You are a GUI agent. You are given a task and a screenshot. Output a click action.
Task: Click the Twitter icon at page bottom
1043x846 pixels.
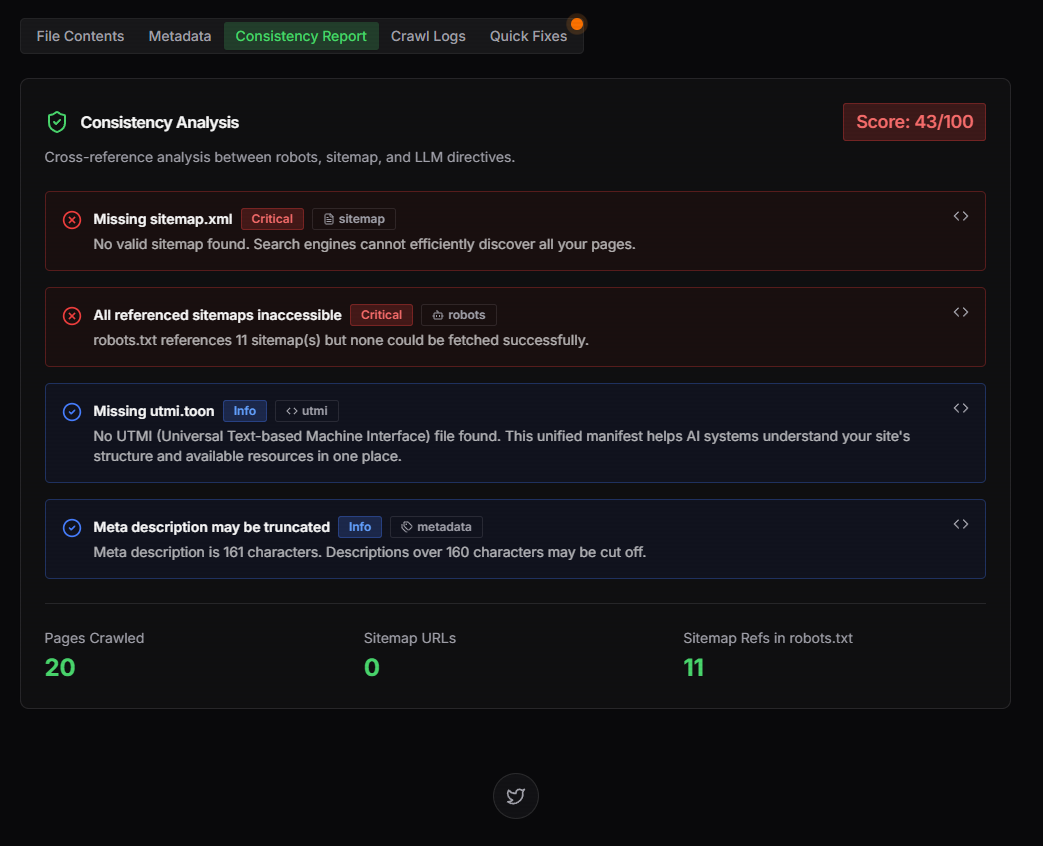click(515, 796)
